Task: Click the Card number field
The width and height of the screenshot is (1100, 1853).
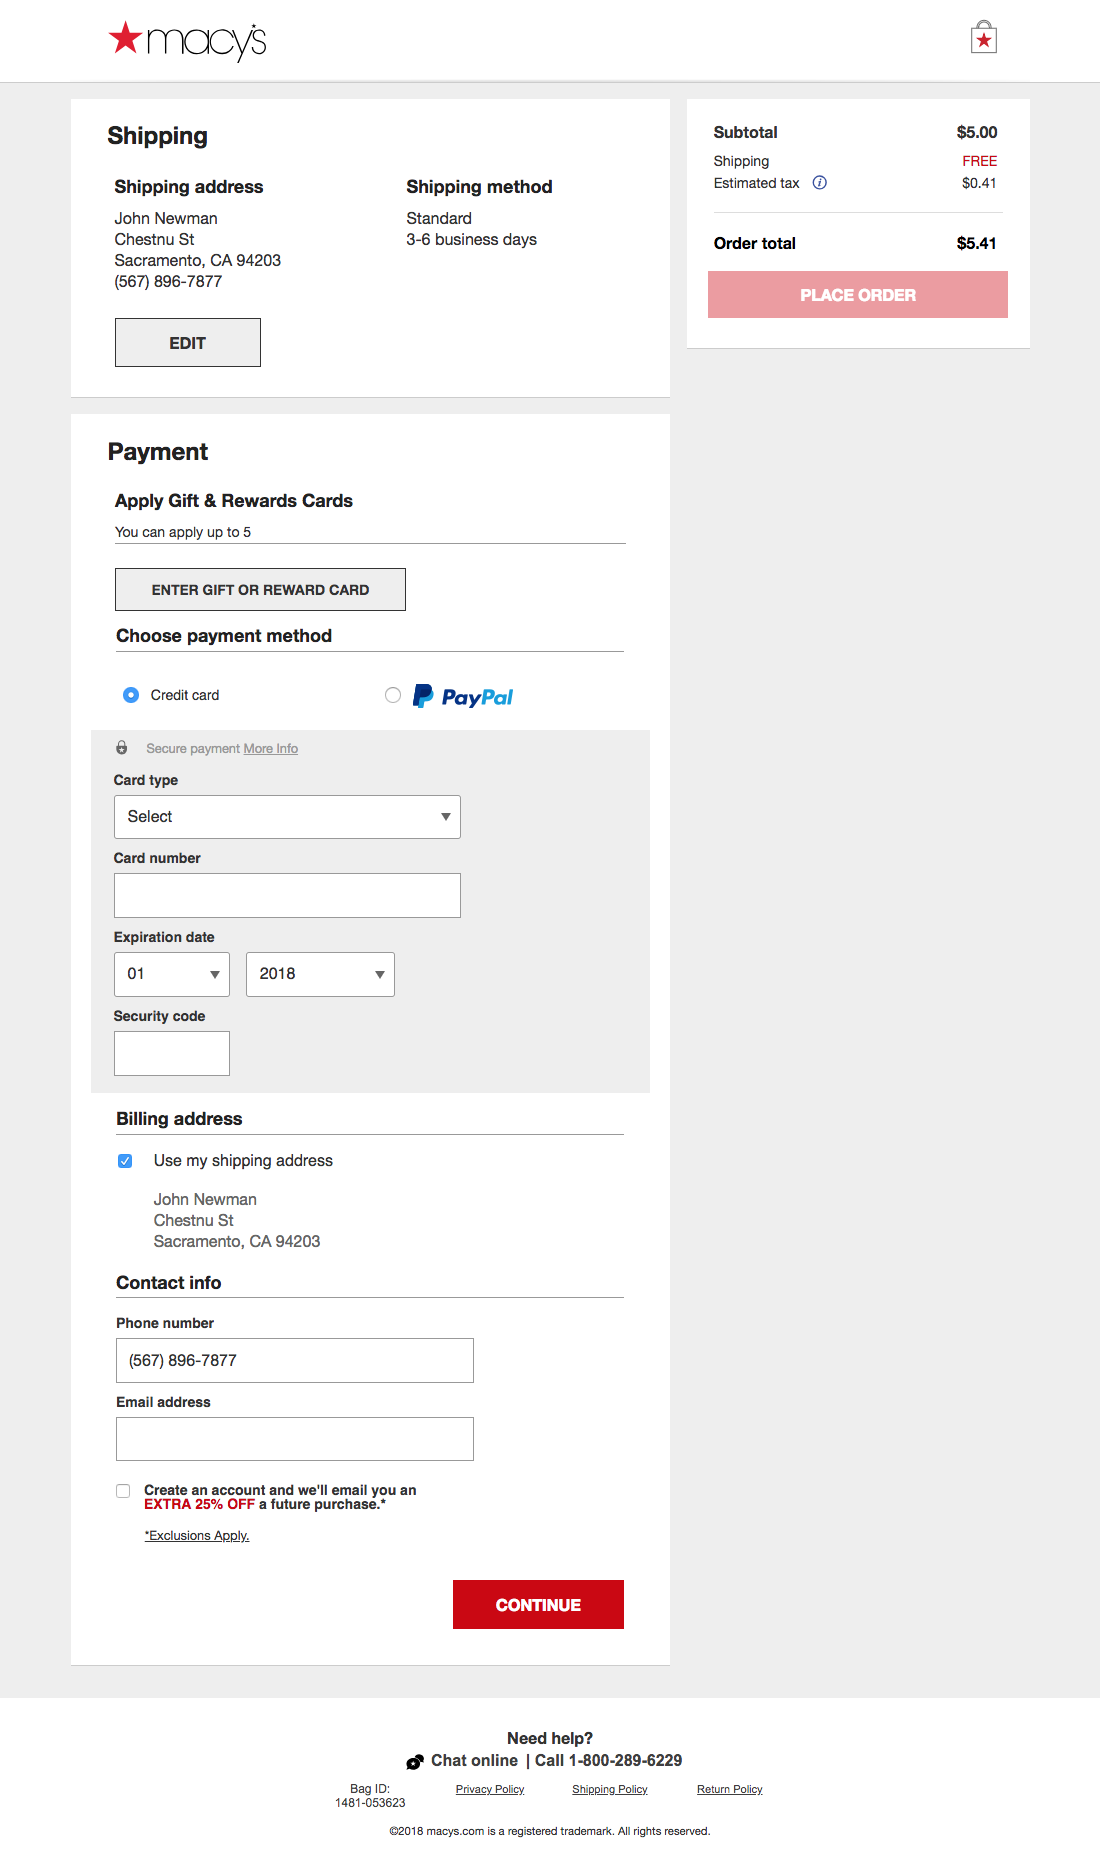Action: [287, 896]
